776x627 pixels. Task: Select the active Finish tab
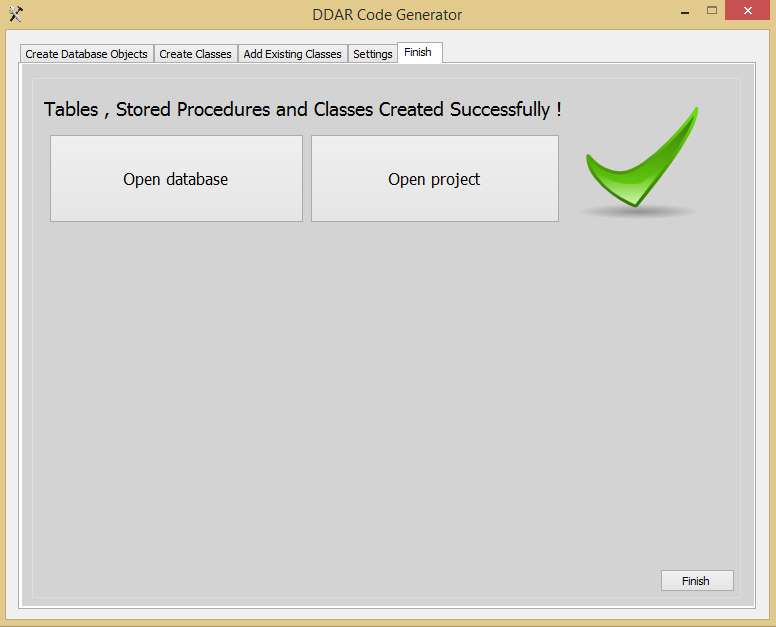click(418, 52)
